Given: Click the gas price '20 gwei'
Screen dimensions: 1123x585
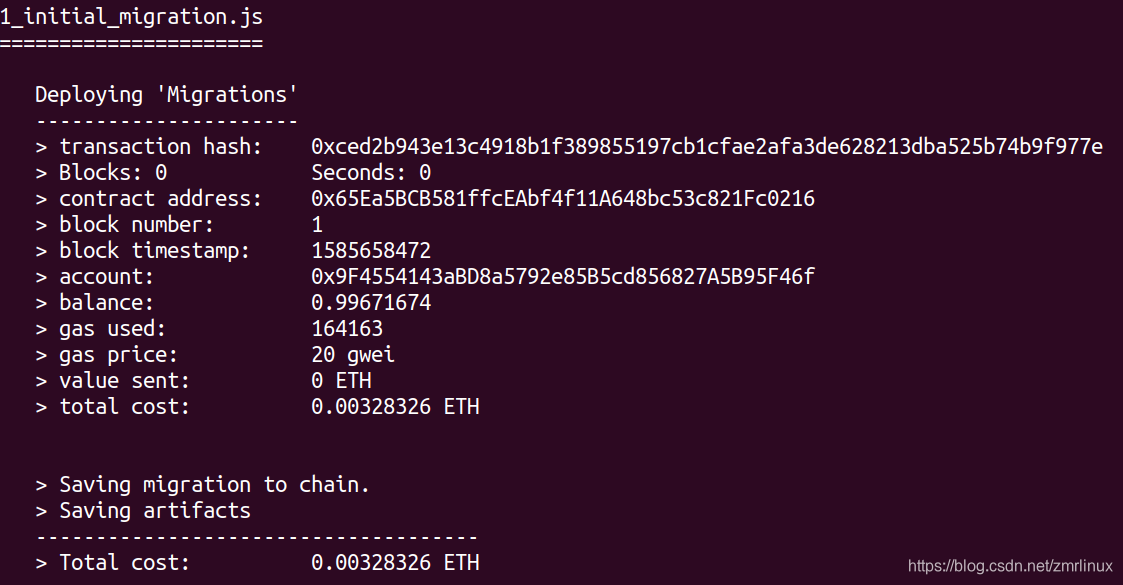Looking at the screenshot, I should point(353,355).
